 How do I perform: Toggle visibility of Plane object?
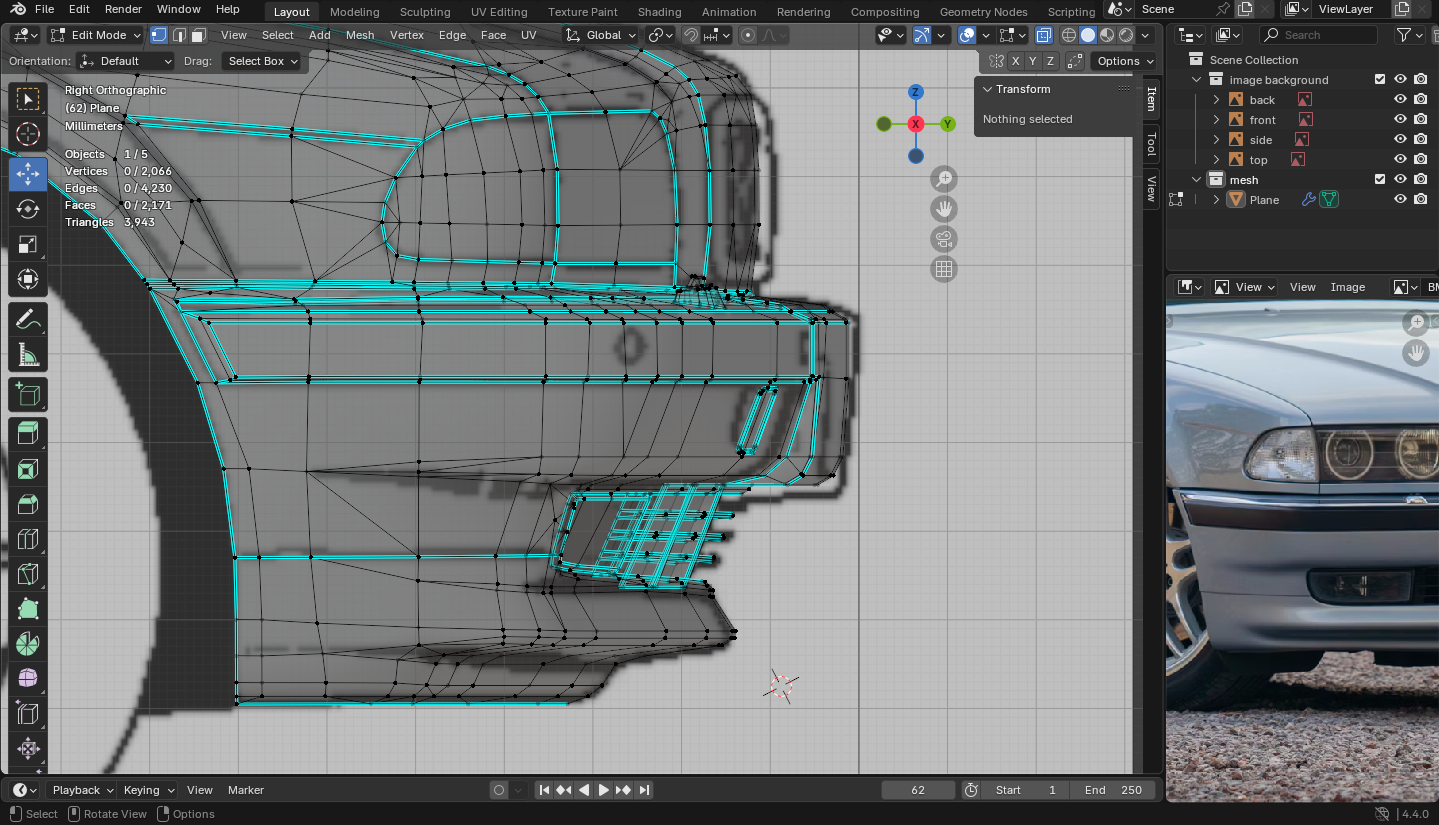(x=1400, y=200)
